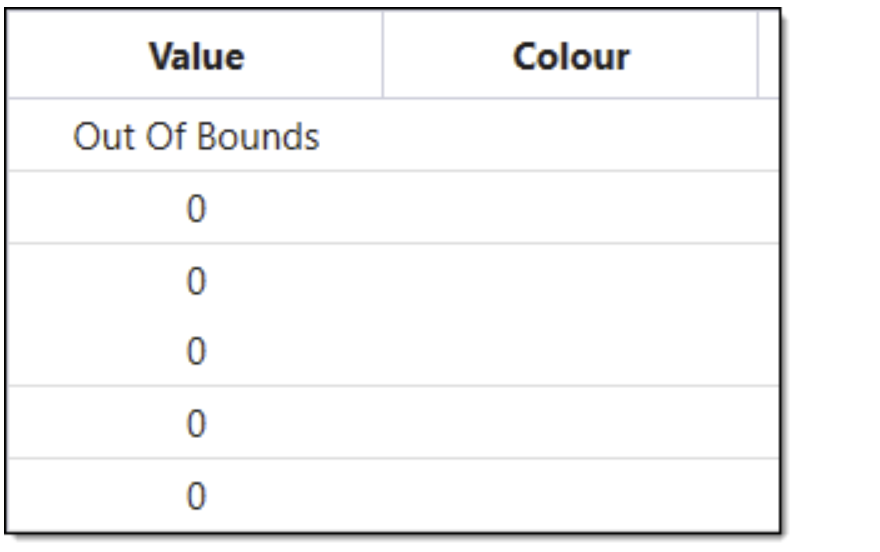Click the word Value in the header
Viewport: 880px width, 552px height.
click(196, 57)
